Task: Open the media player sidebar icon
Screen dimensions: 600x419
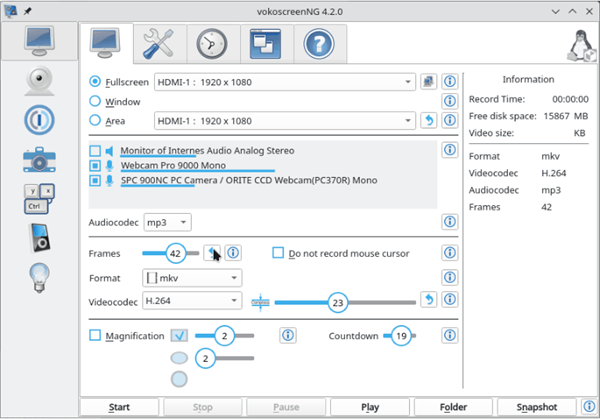Action: click(x=38, y=237)
